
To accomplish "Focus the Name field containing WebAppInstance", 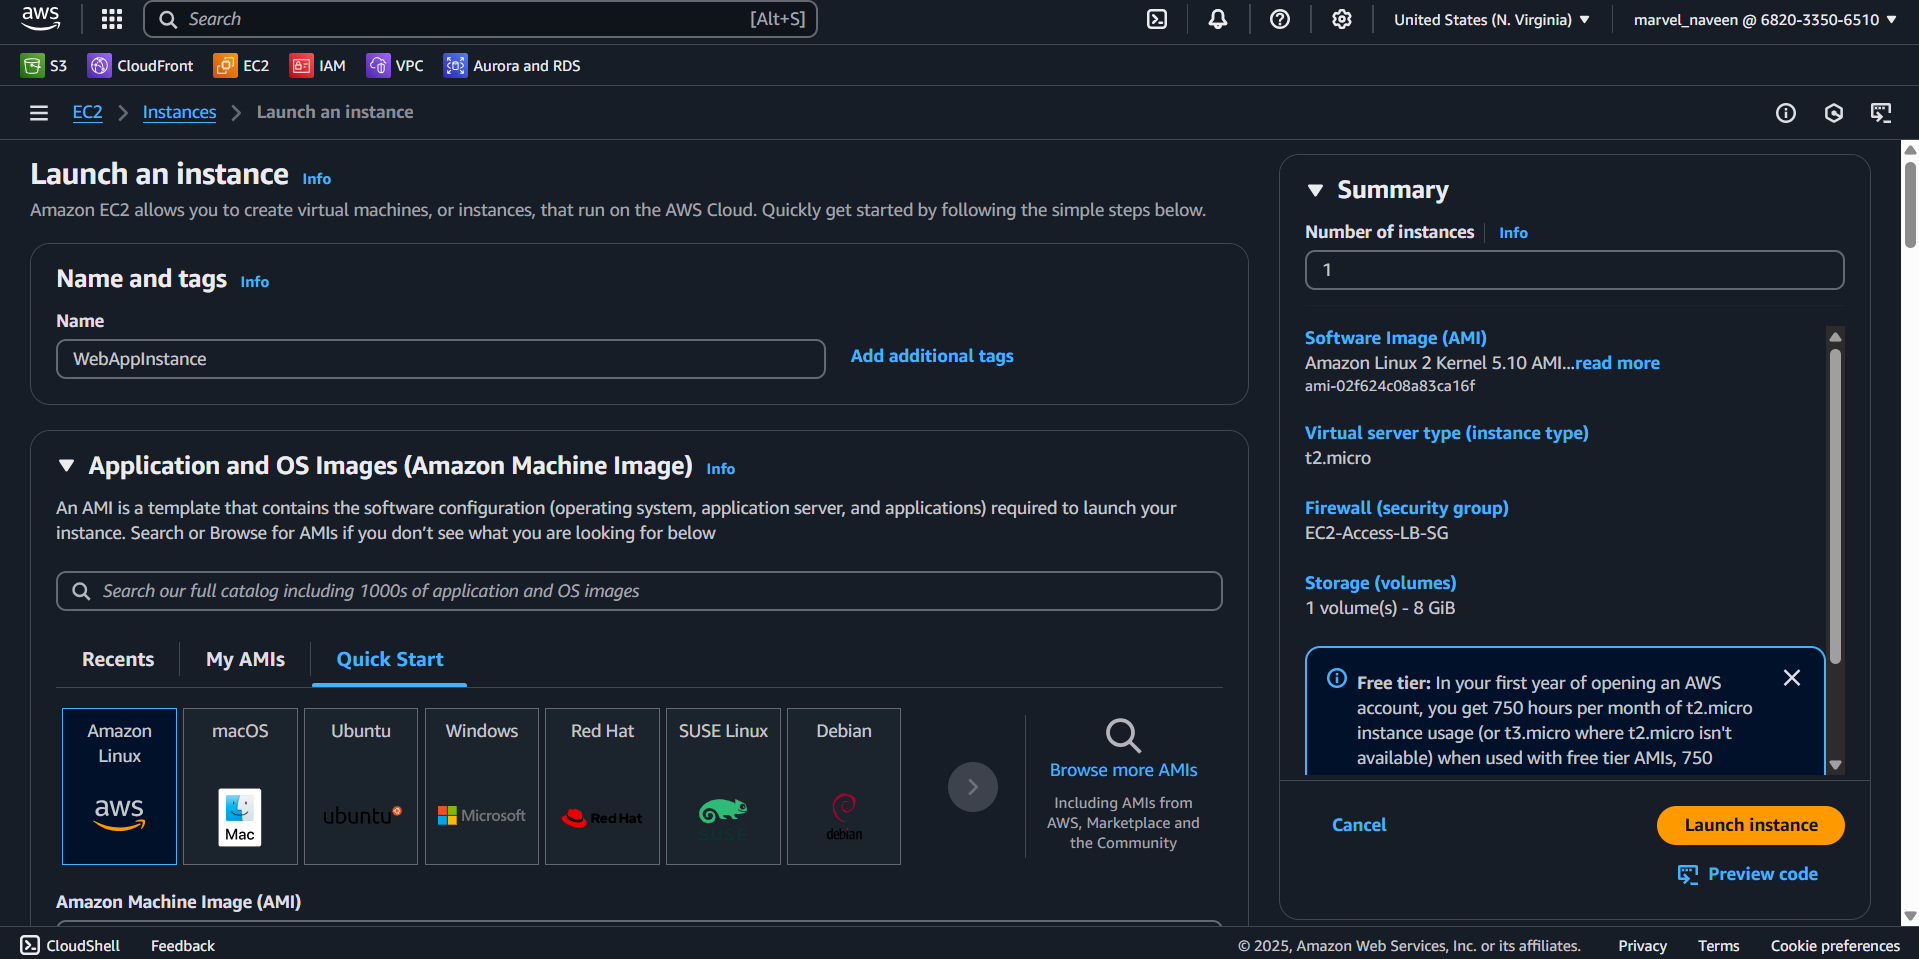I will pos(441,359).
